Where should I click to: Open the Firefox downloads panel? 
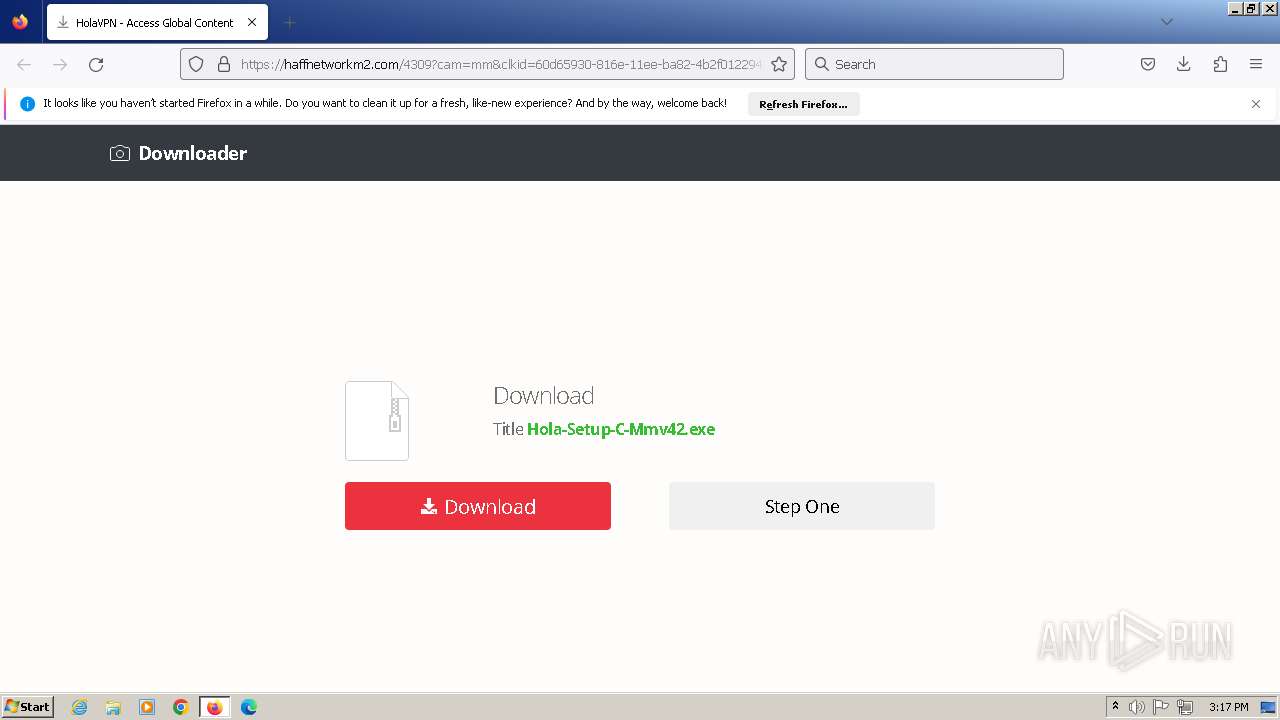pos(1184,64)
